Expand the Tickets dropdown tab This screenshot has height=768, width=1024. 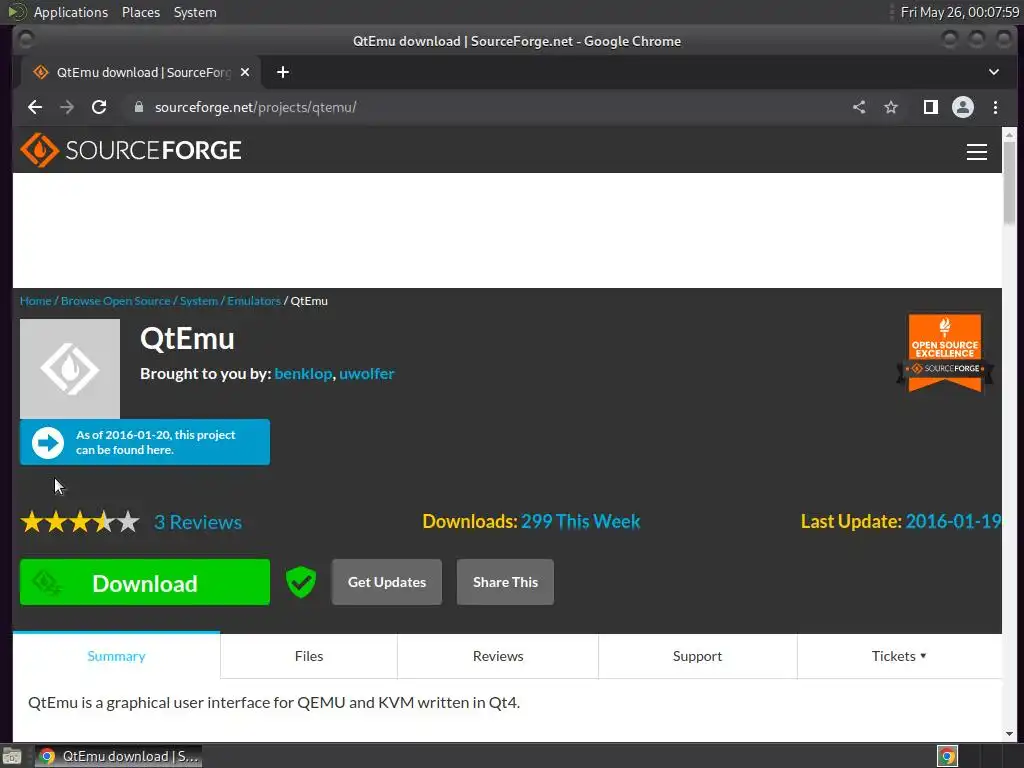point(899,656)
